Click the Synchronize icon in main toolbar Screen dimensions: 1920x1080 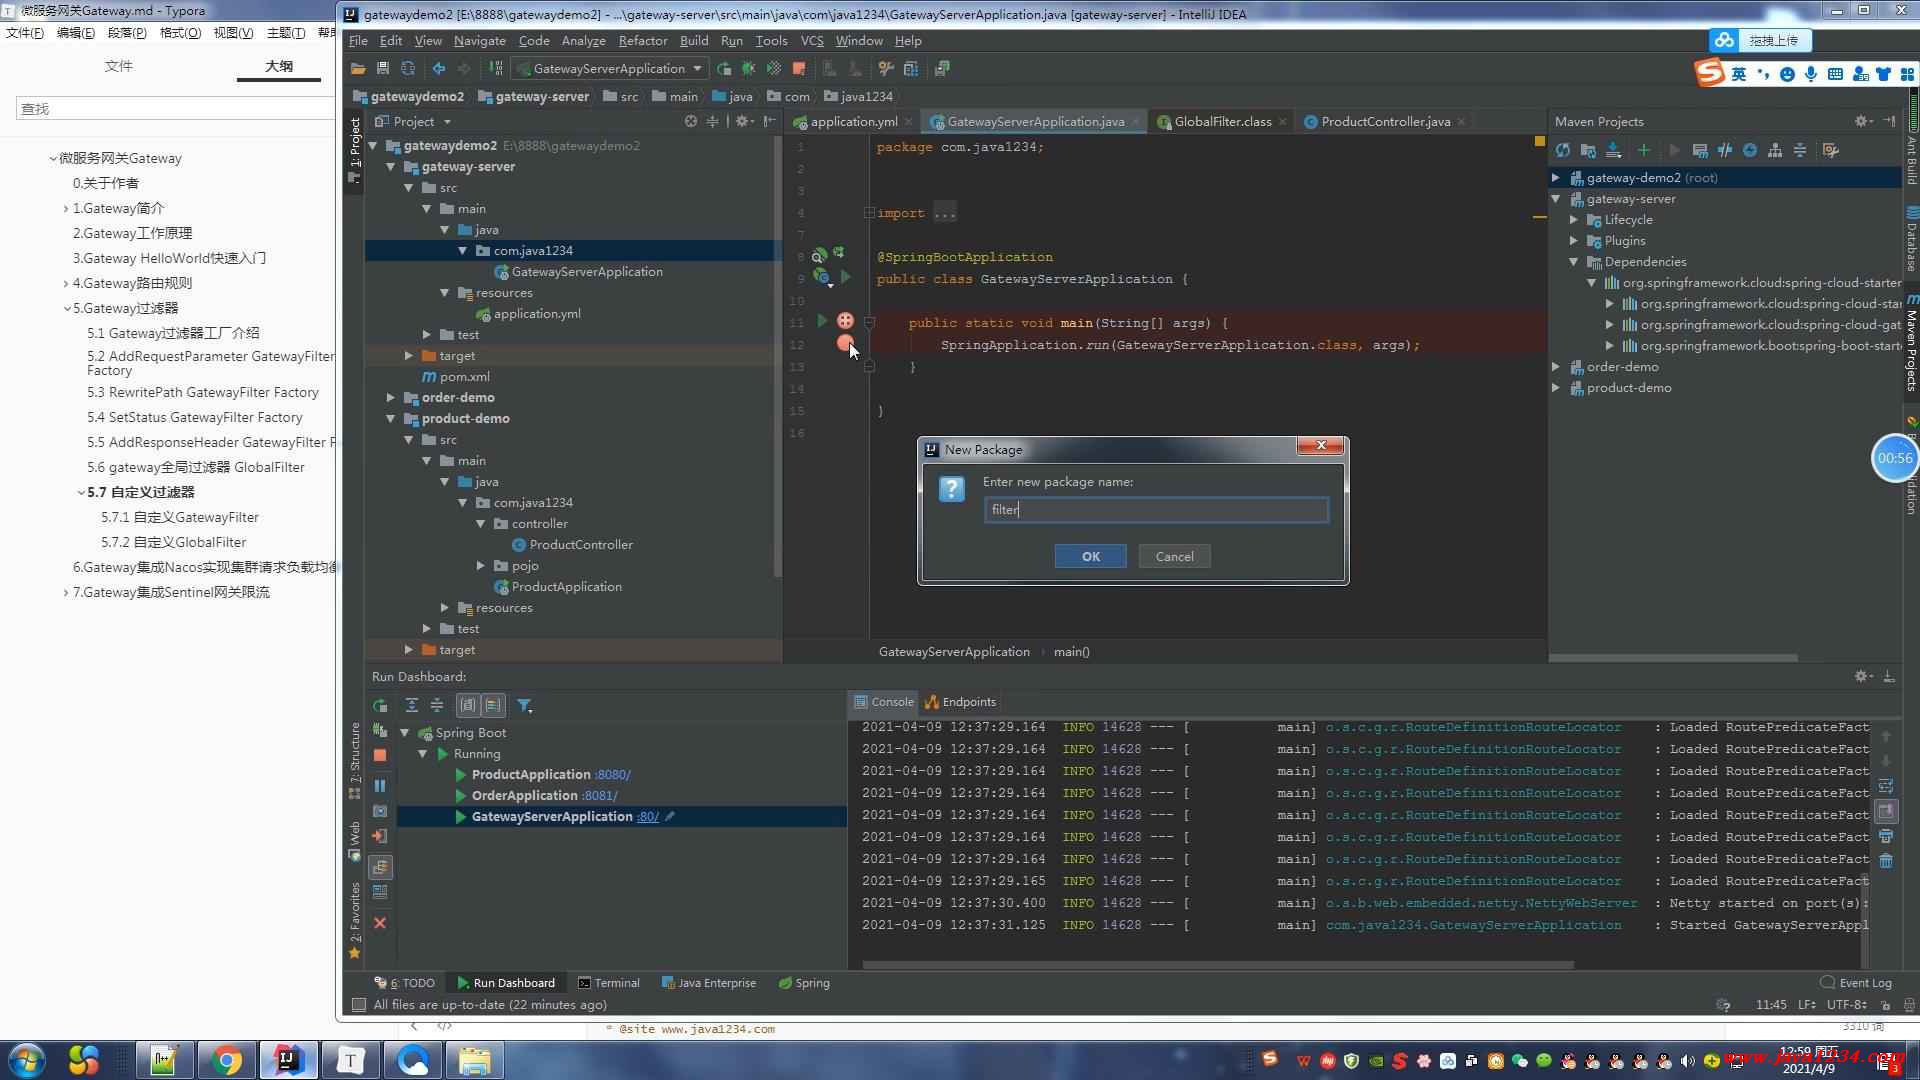point(407,68)
